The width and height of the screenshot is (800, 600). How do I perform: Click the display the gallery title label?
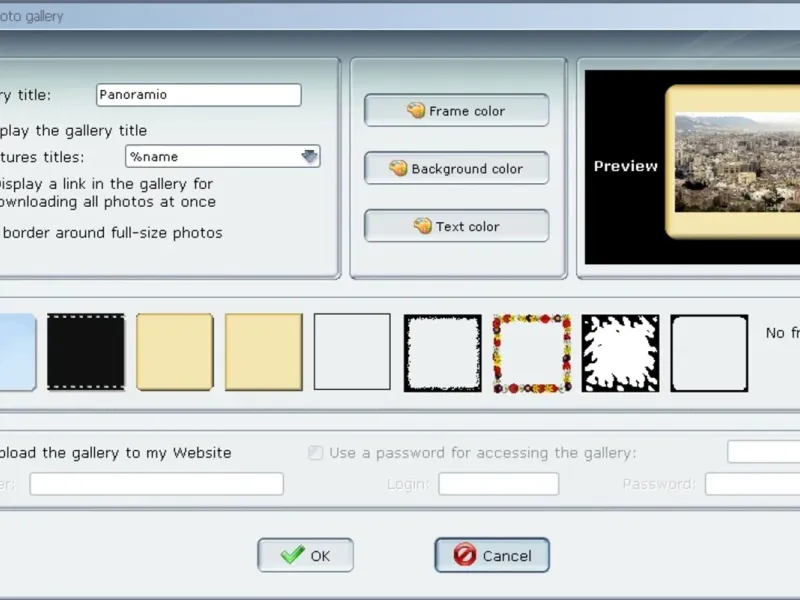coord(73,131)
